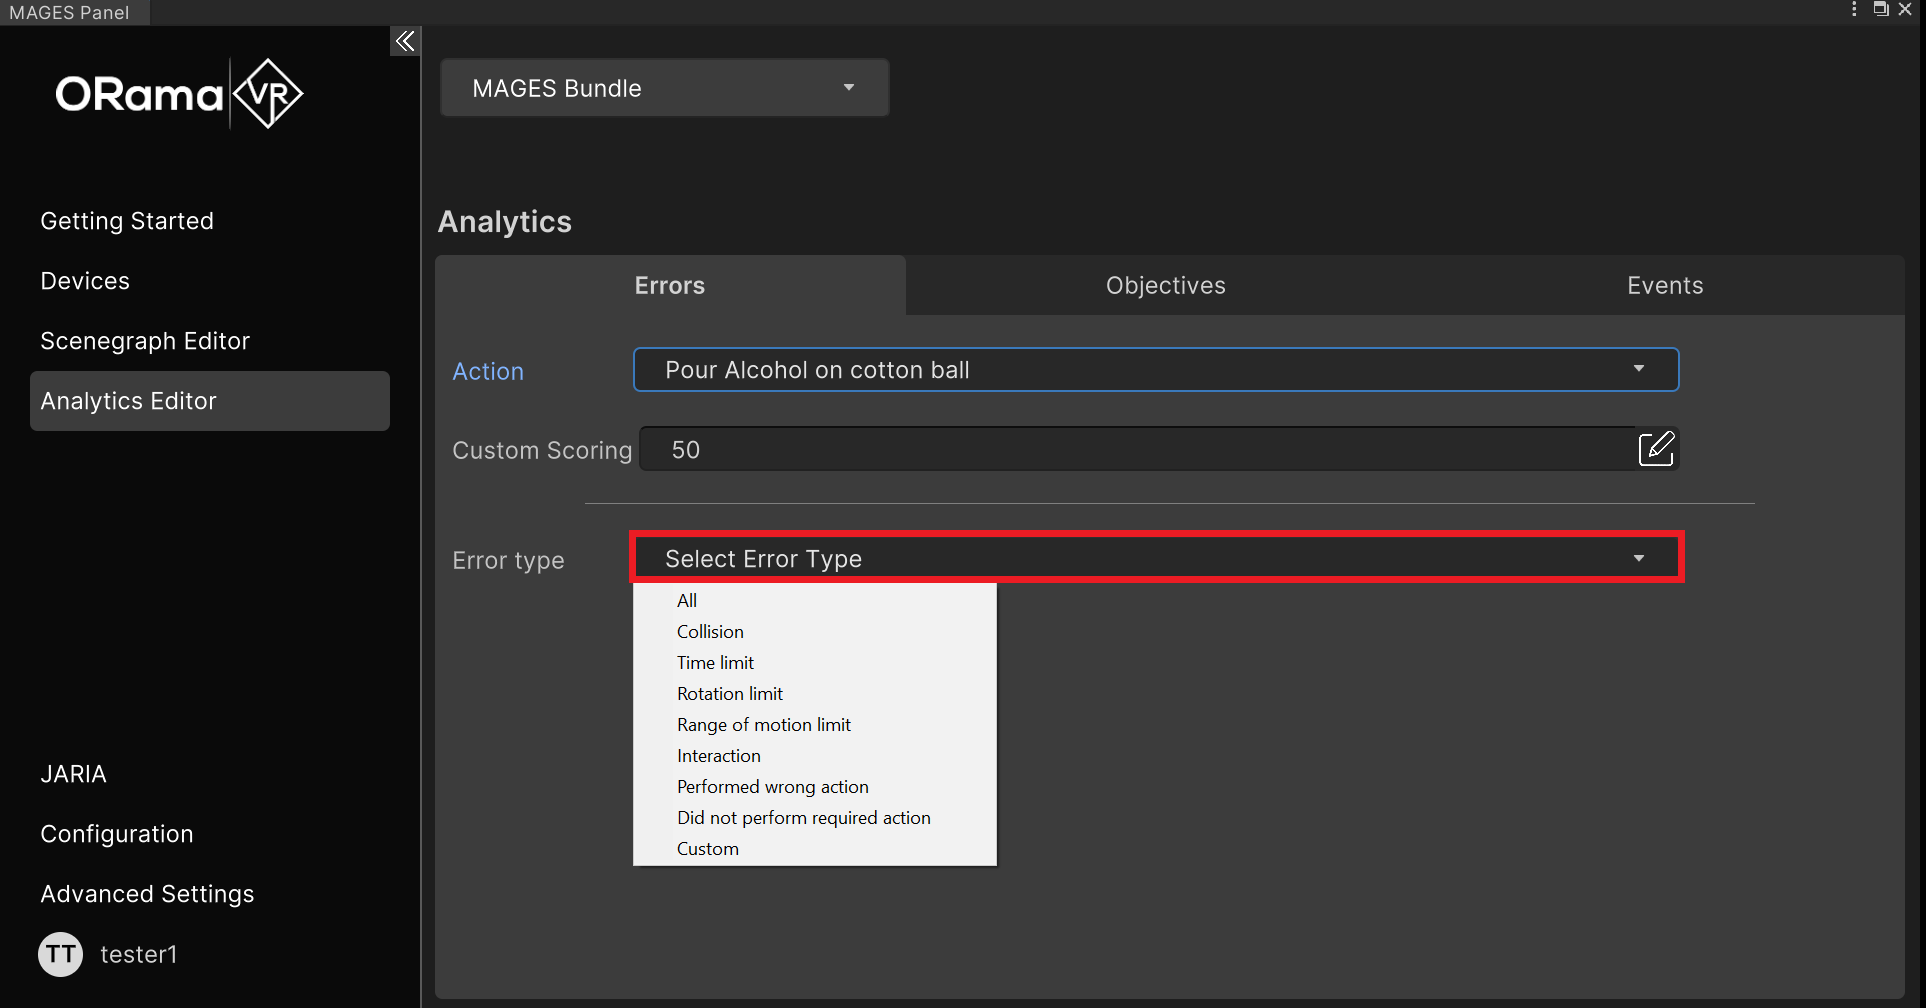Image resolution: width=1926 pixels, height=1008 pixels.
Task: Open Scenegraph Editor from sidebar
Action: point(145,341)
